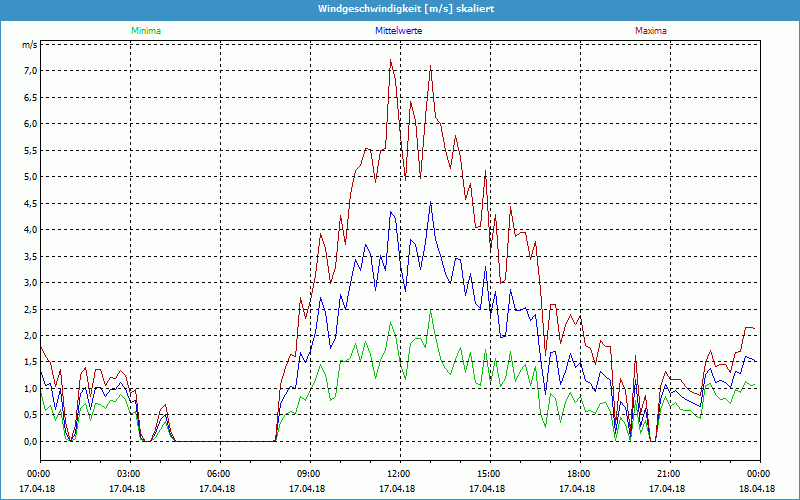Click the 18.04.18 date label
800x500 pixels.
pyautogui.click(x=757, y=488)
